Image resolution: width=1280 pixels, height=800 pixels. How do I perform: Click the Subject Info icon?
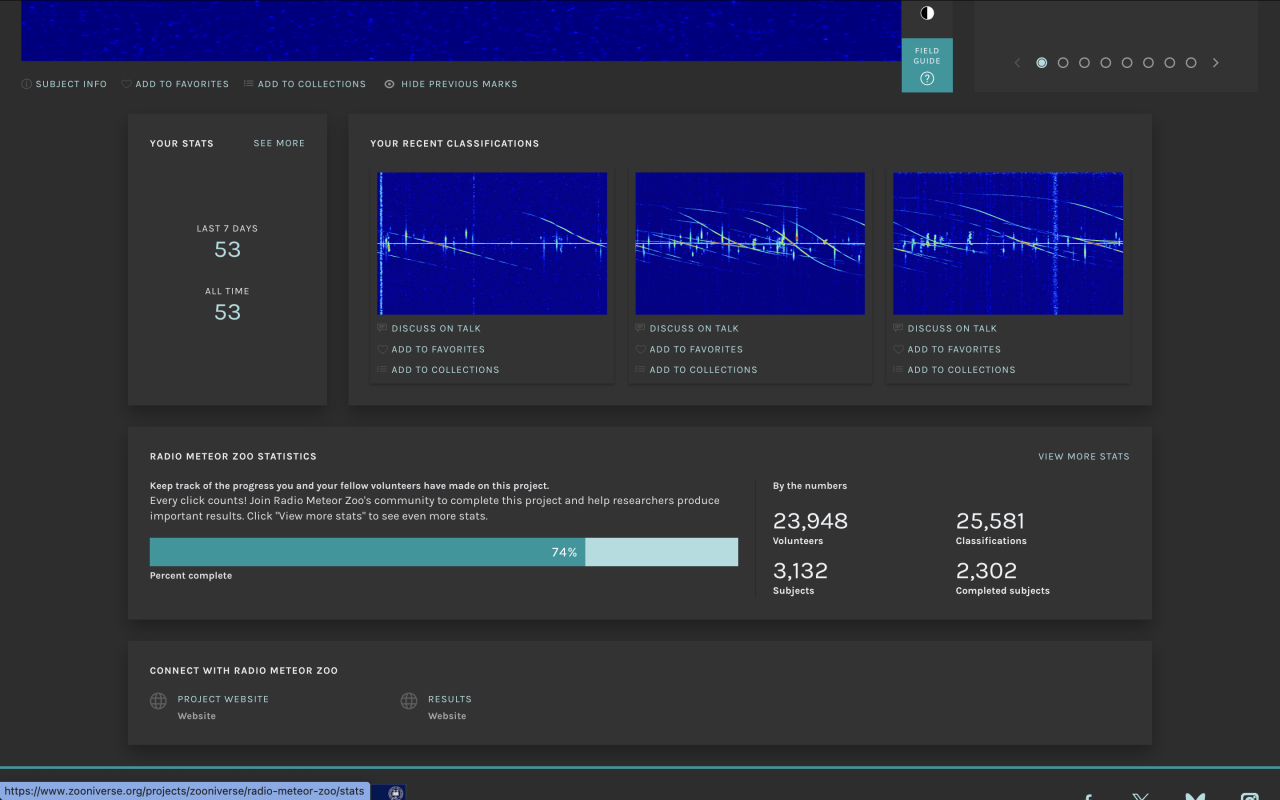(x=27, y=84)
